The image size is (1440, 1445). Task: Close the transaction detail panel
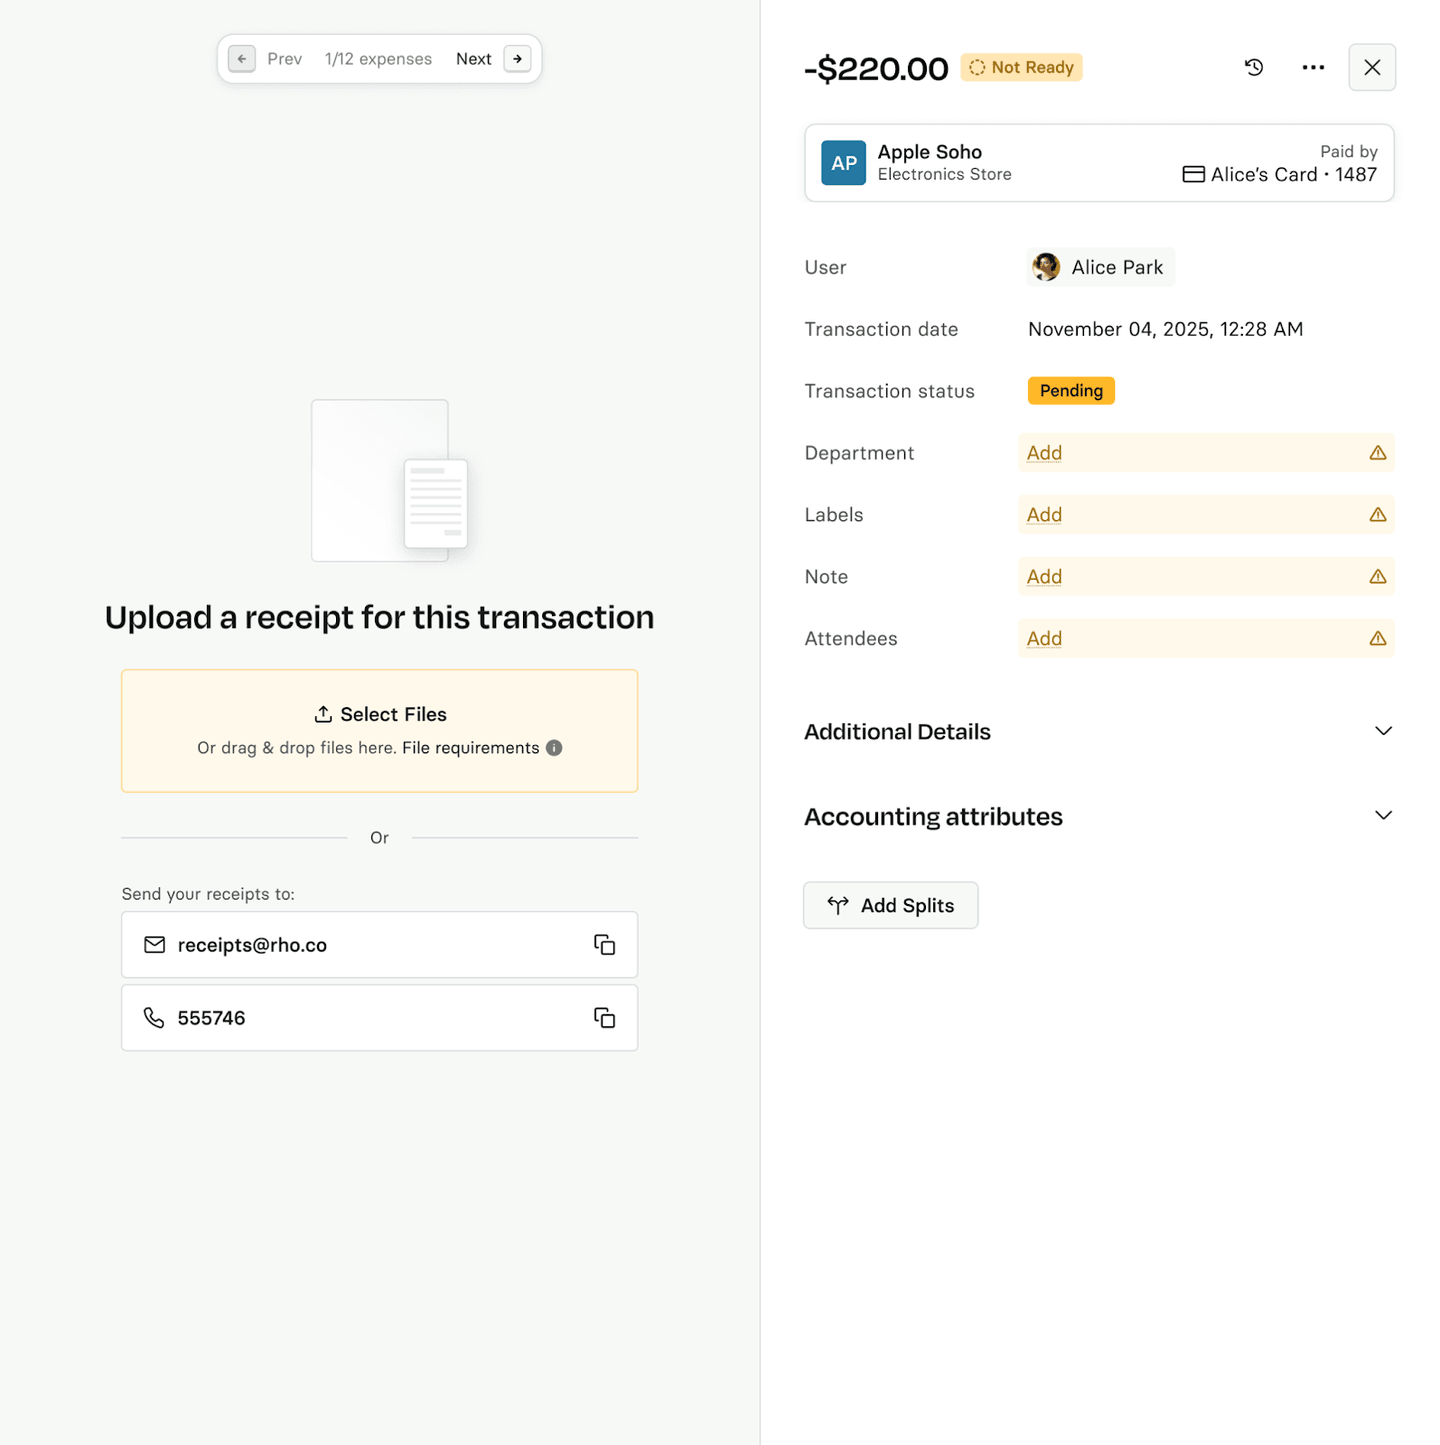pos(1372,67)
